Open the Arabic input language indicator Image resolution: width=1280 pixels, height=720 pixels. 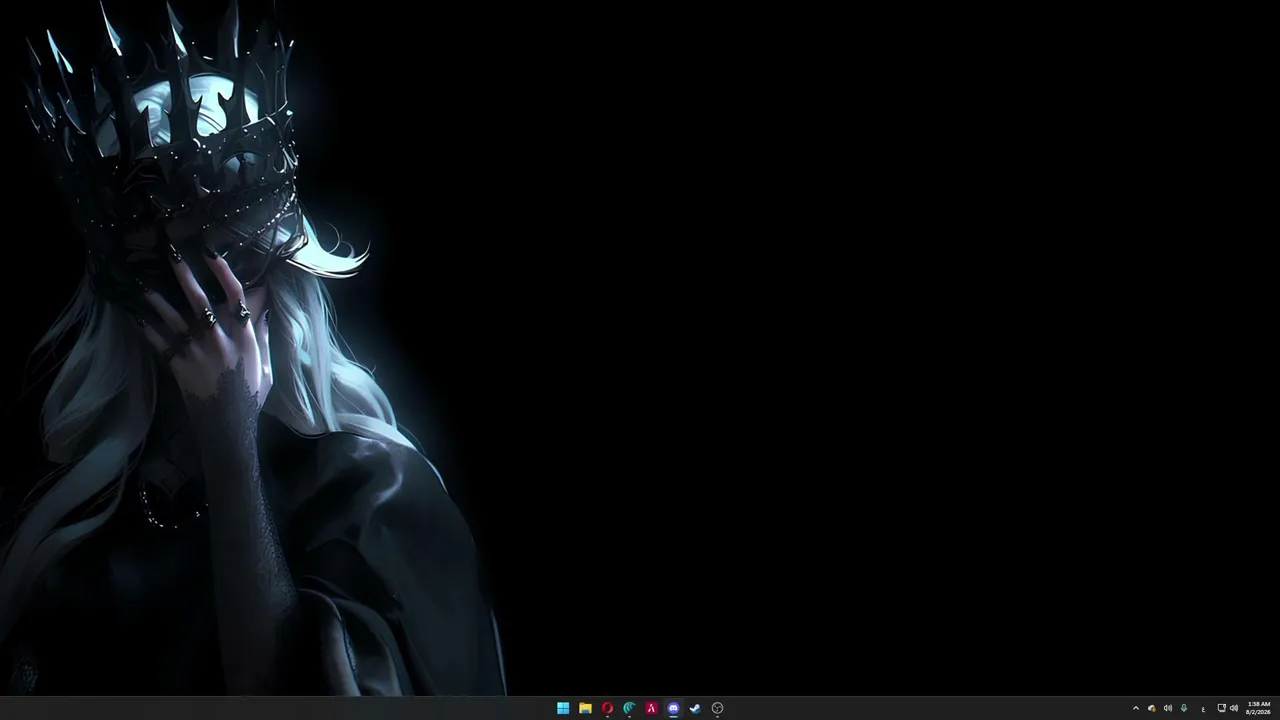[1203, 708]
